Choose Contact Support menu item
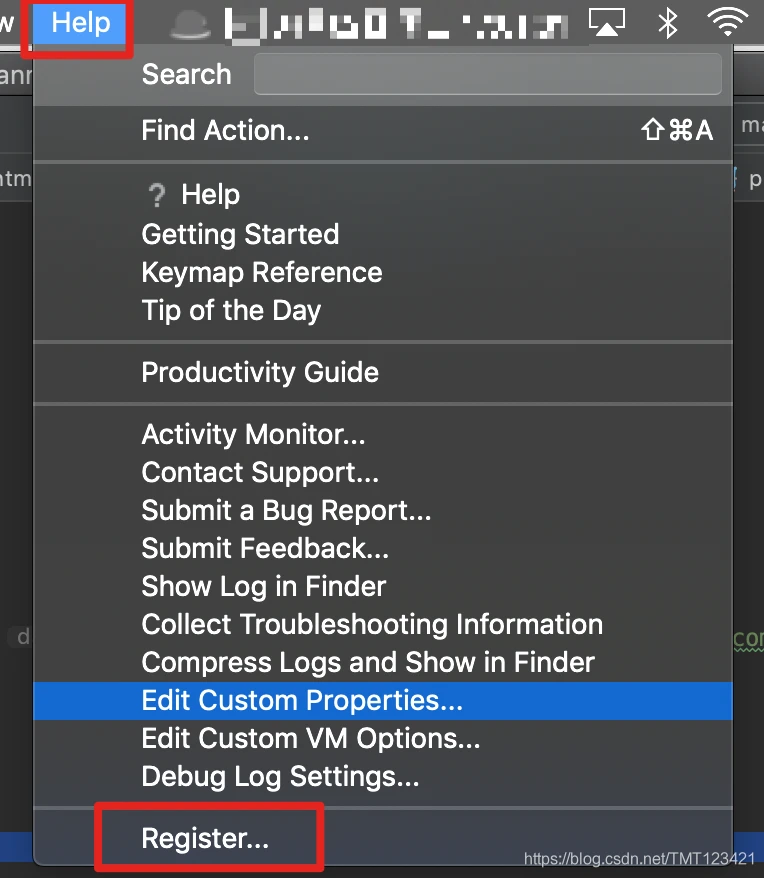 [x=260, y=472]
